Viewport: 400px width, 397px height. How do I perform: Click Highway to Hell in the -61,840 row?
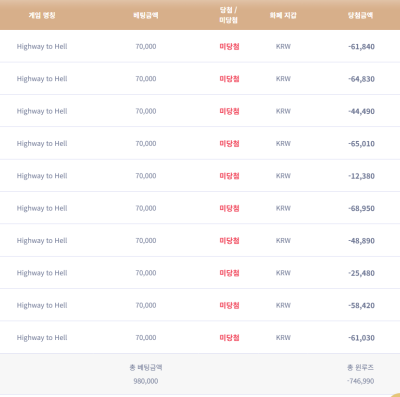(42, 47)
